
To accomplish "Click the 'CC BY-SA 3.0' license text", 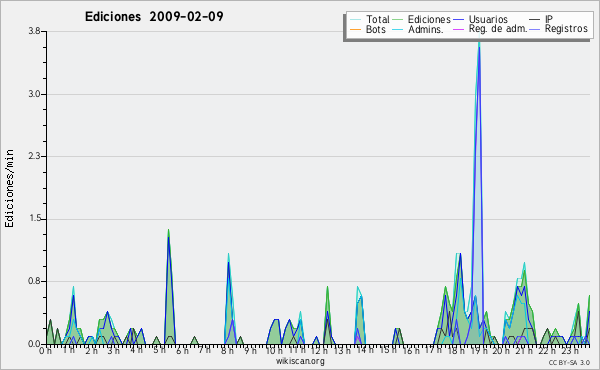I will (569, 362).
